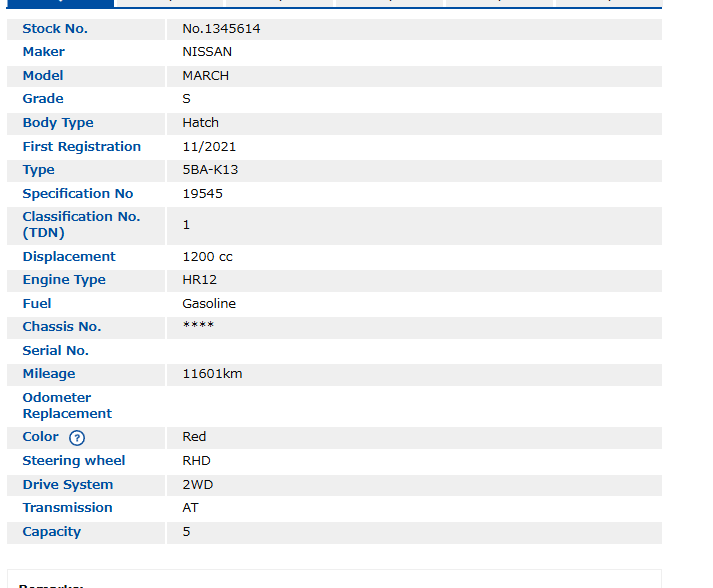Image resolution: width=713 pixels, height=588 pixels.
Task: Click the Gasoline fuel value
Action: click(209, 304)
